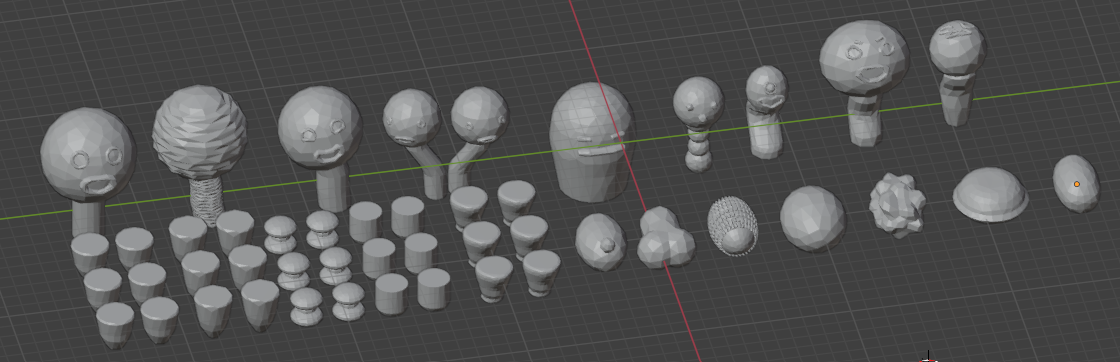Select the half-dome object
This screenshot has width=1120, height=362.
(x=990, y=194)
